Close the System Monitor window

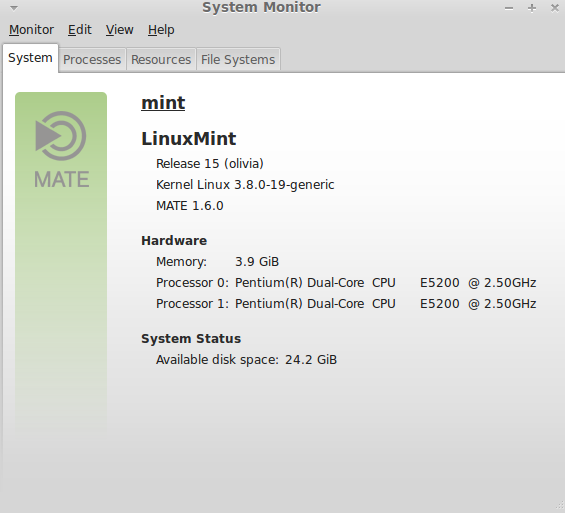(x=555, y=8)
